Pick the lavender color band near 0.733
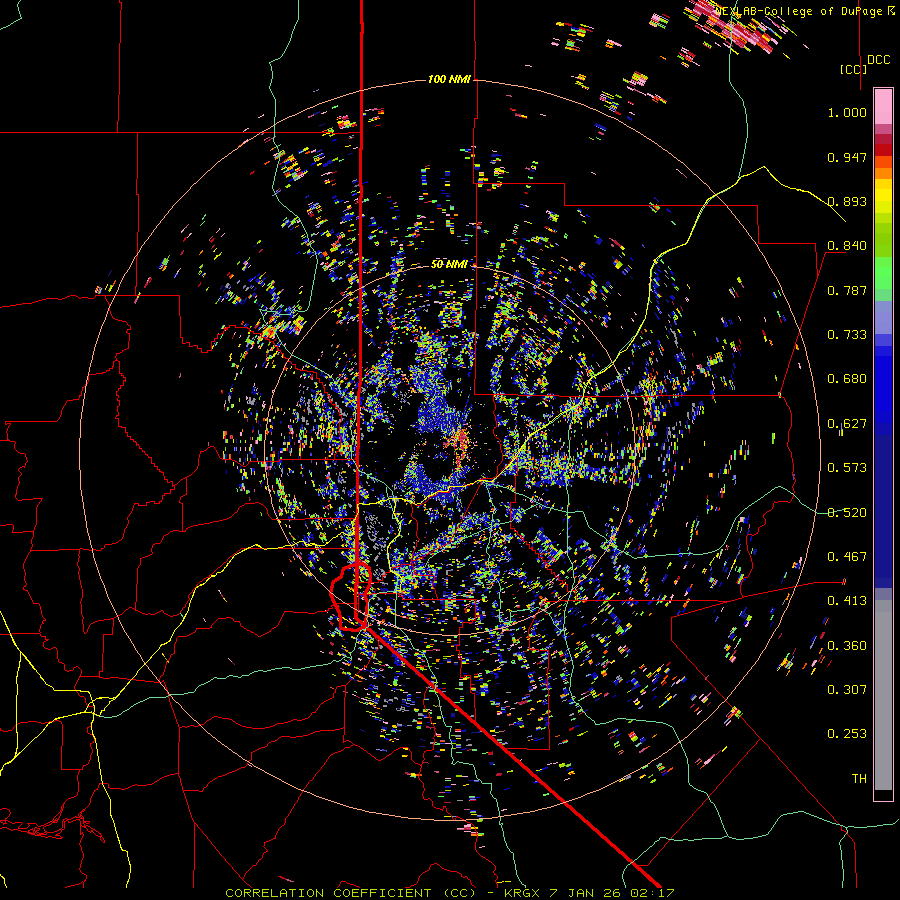The width and height of the screenshot is (900, 900). coord(883,317)
